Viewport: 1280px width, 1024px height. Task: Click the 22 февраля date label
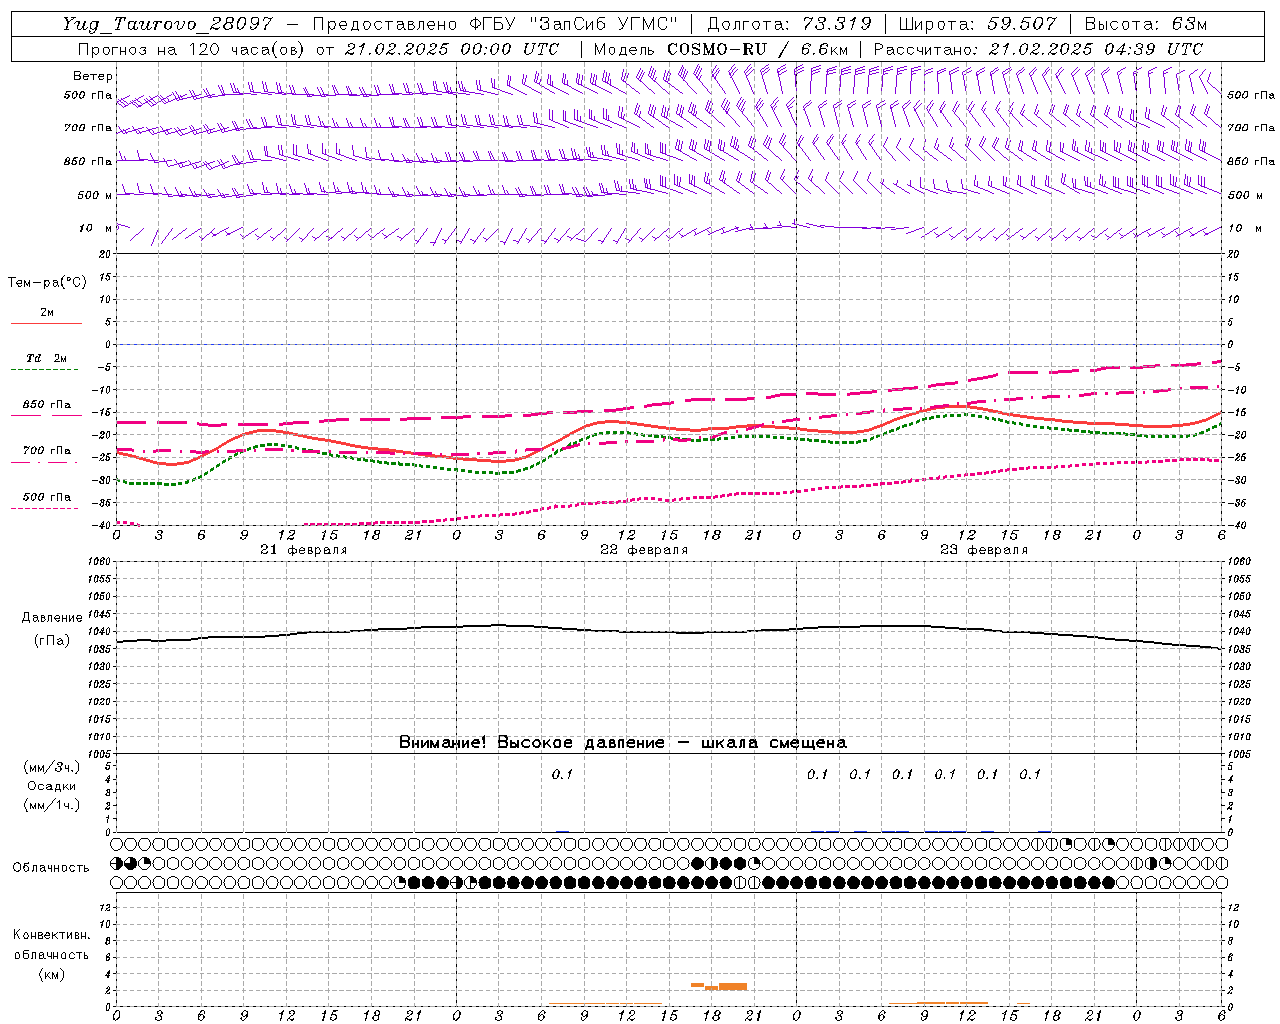tap(644, 550)
